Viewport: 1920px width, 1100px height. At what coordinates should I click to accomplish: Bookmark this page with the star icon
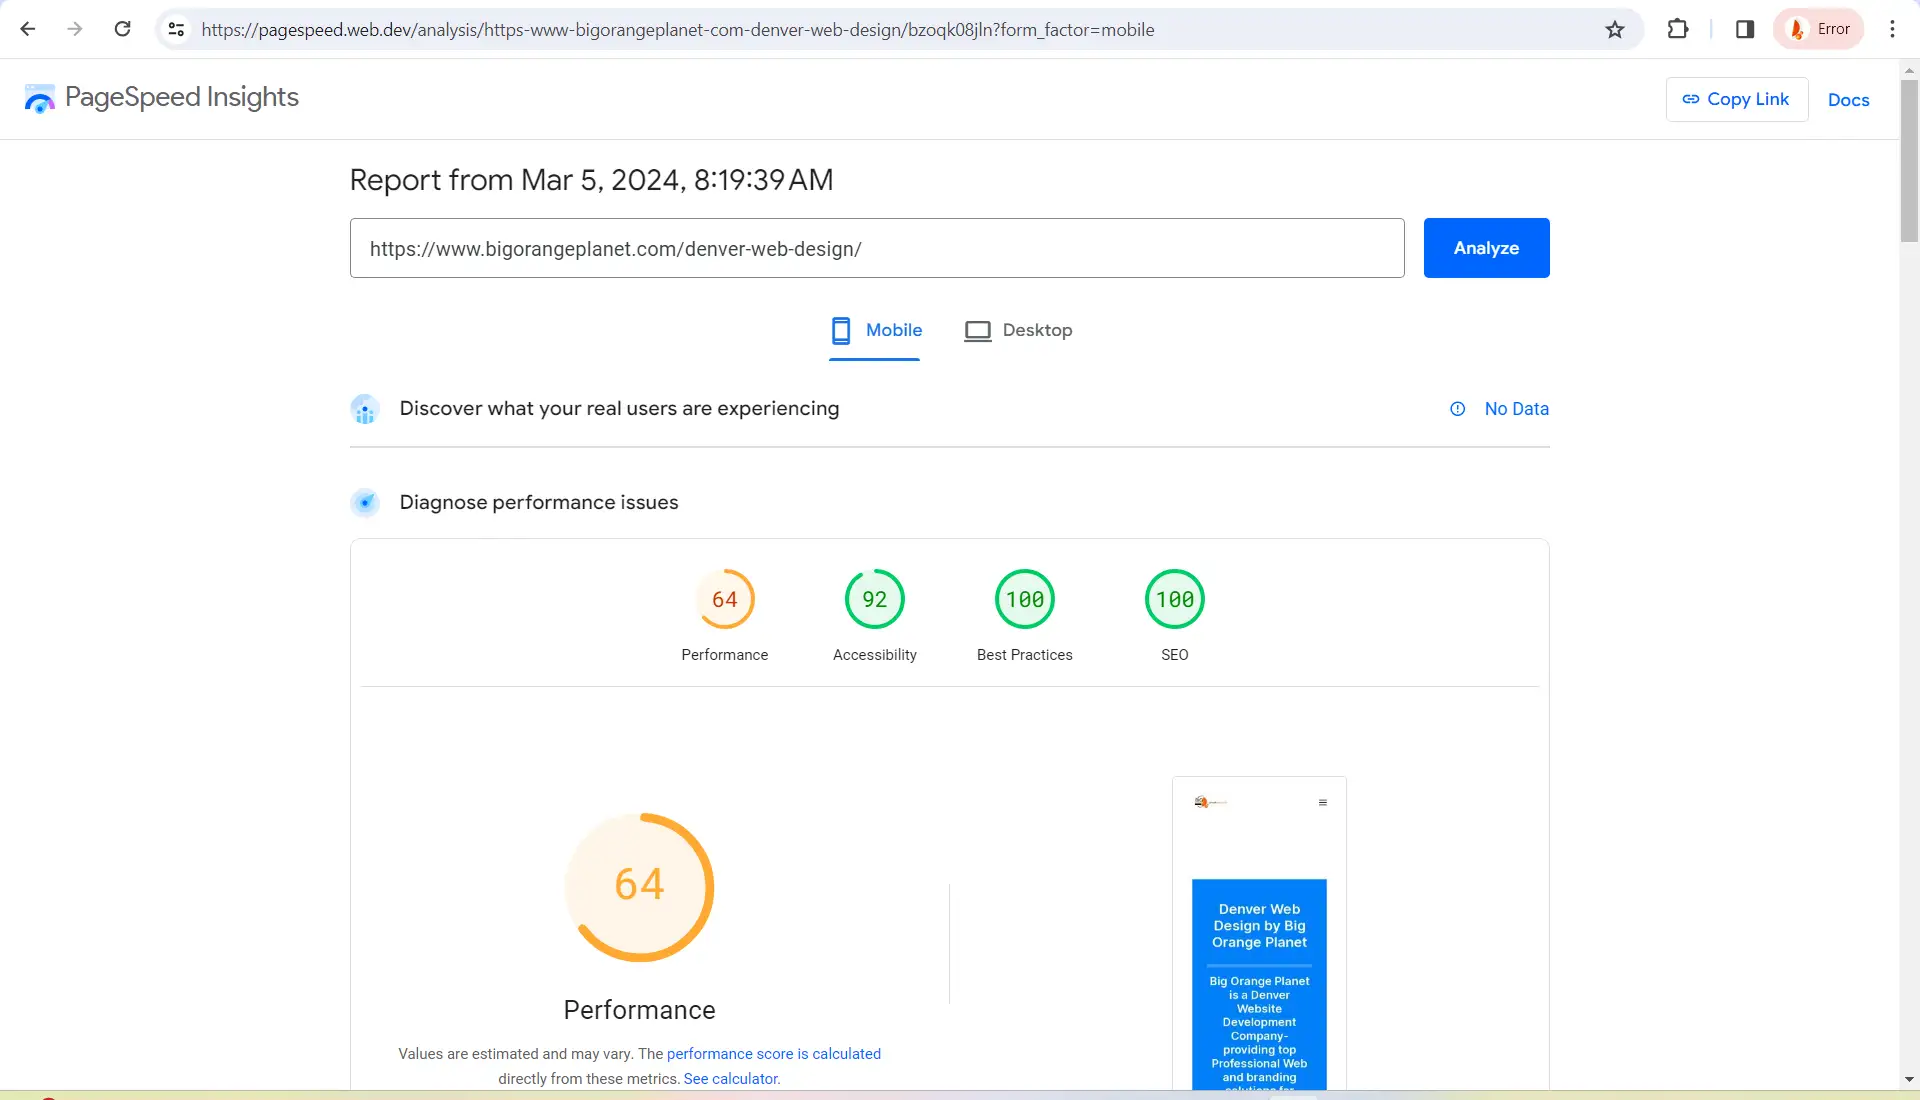click(1615, 30)
